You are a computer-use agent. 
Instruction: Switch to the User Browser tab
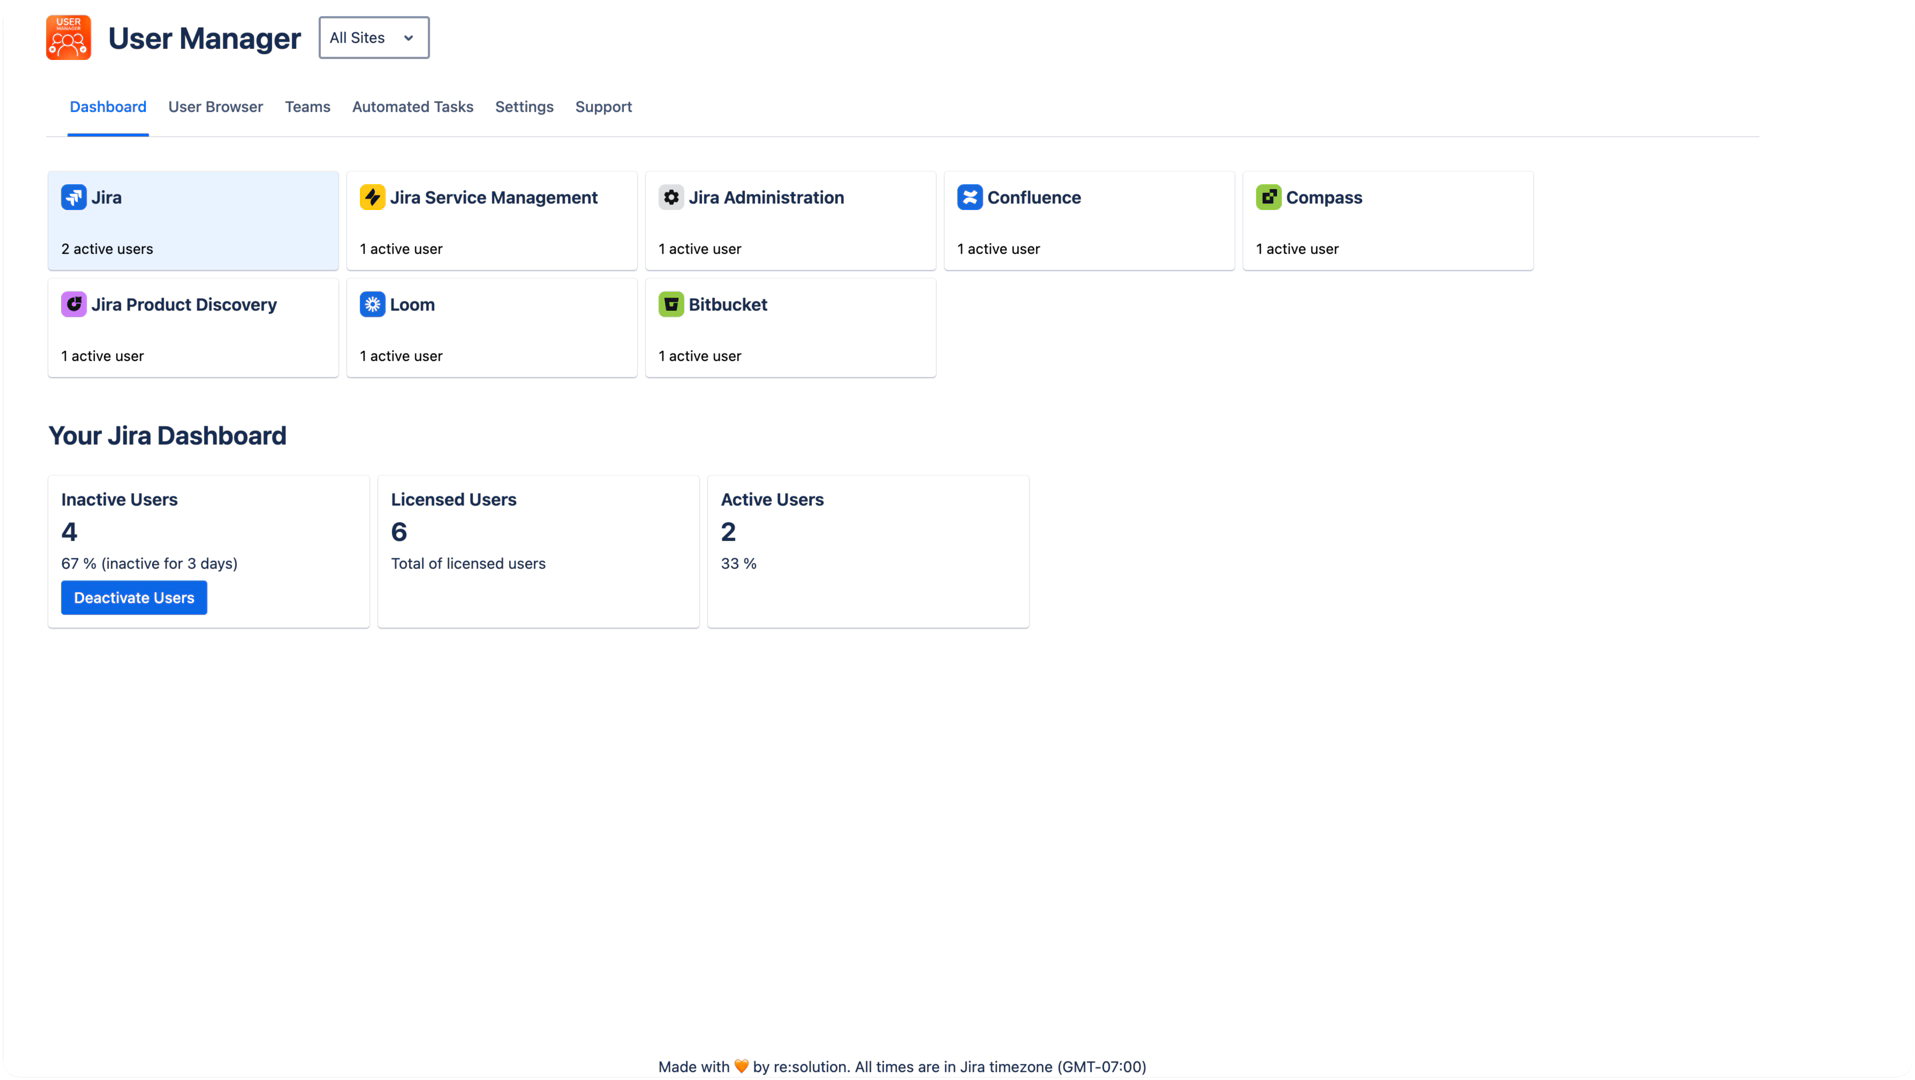(215, 107)
